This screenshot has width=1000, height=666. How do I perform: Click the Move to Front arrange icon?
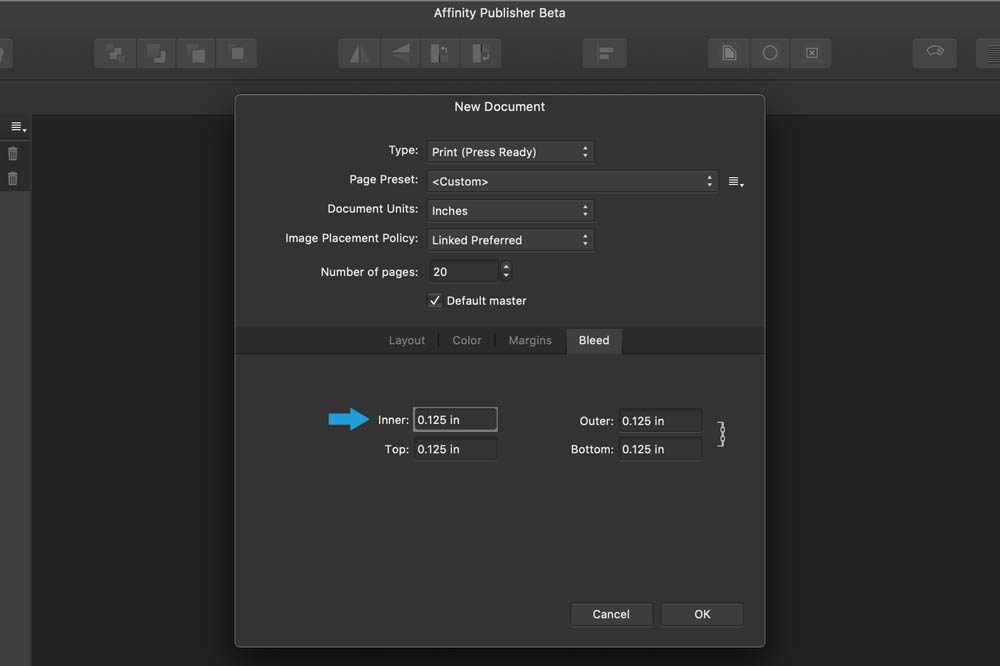237,54
